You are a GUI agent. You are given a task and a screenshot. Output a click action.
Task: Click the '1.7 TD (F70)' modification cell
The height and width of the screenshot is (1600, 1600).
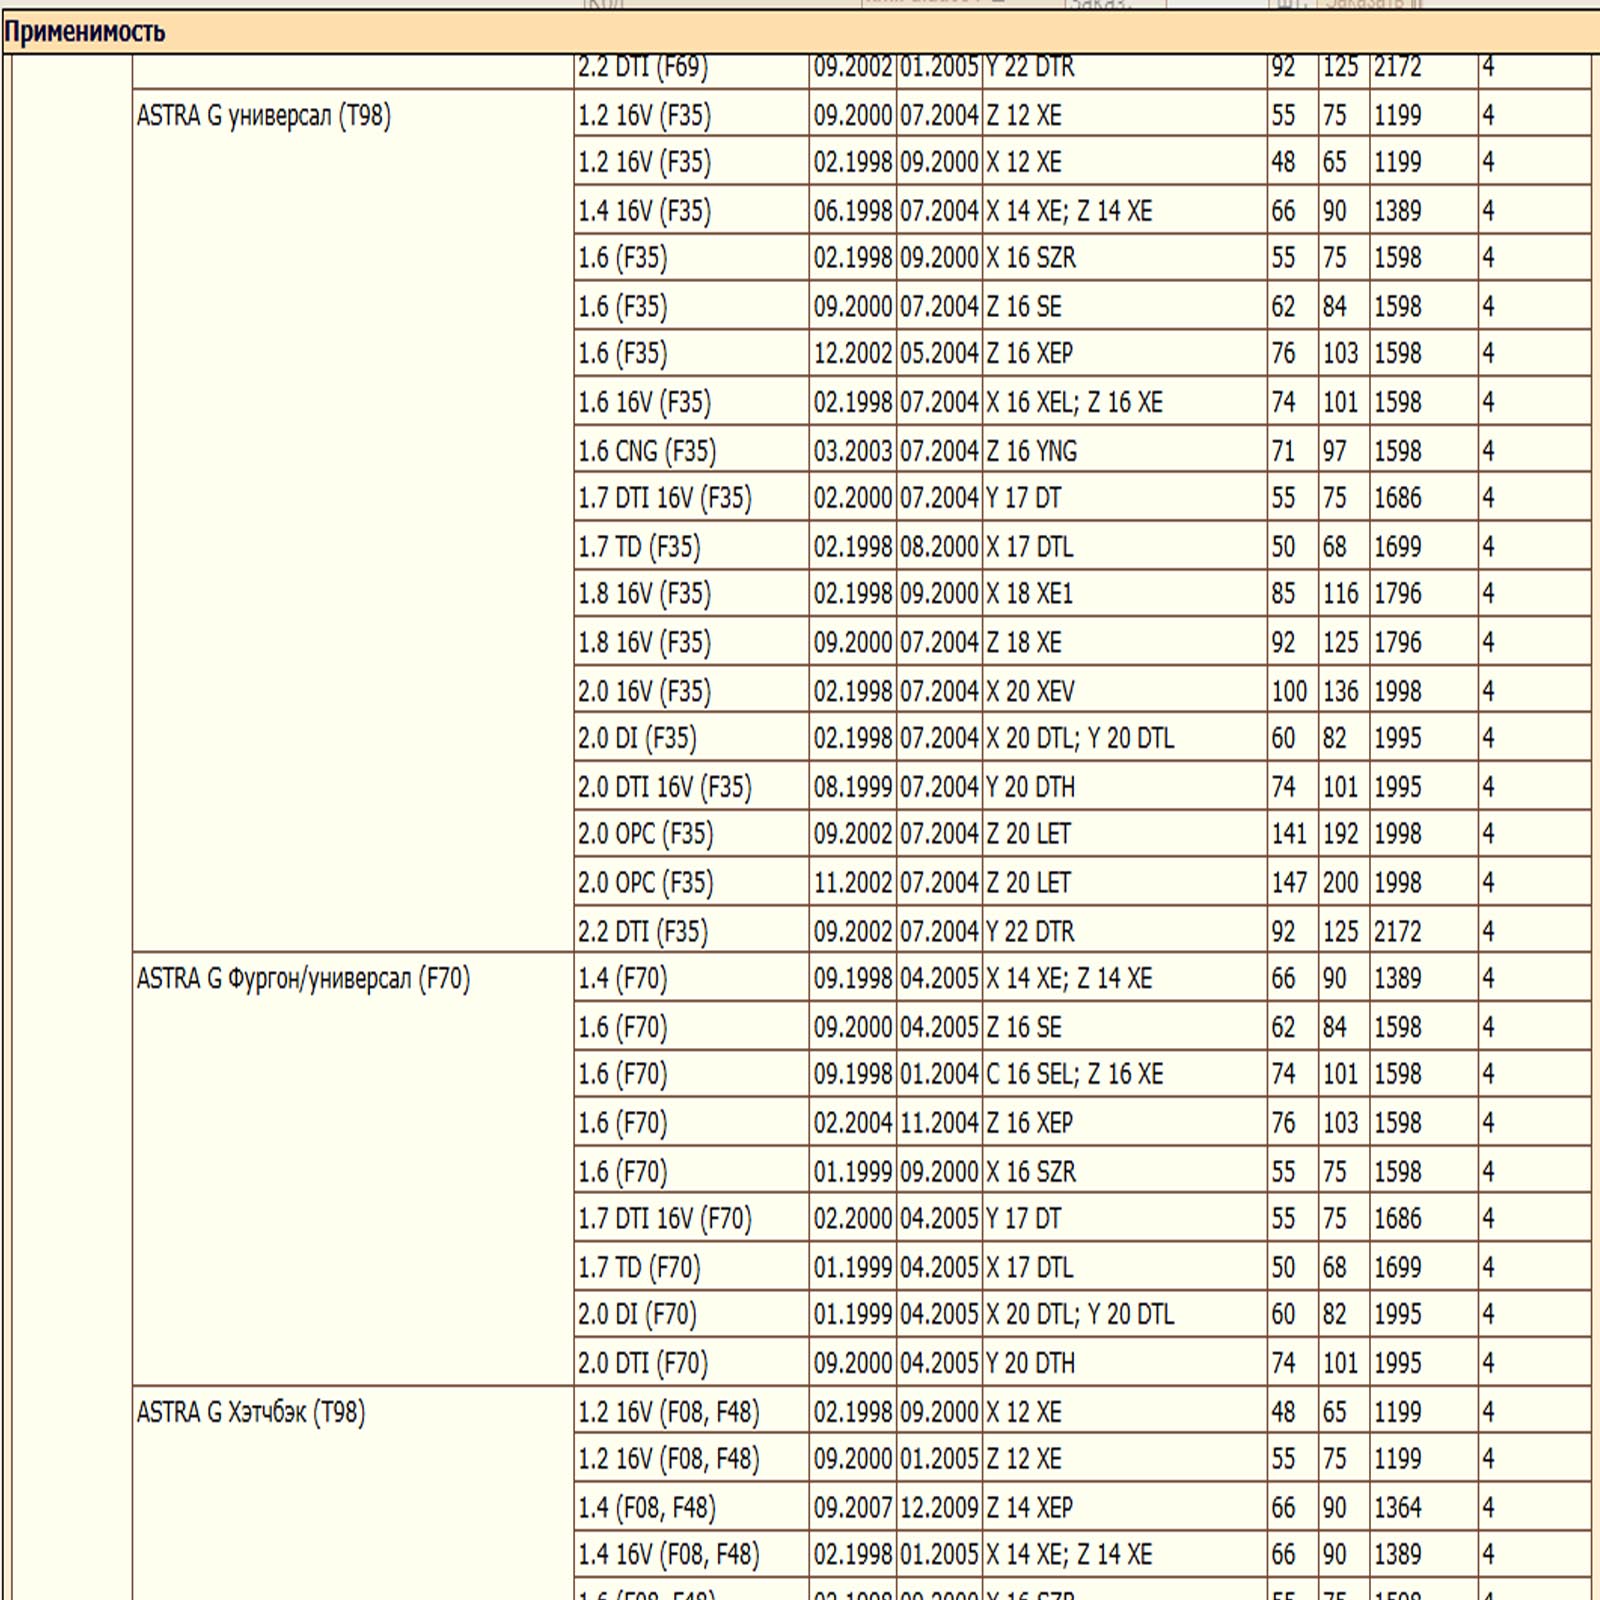pos(639,1267)
